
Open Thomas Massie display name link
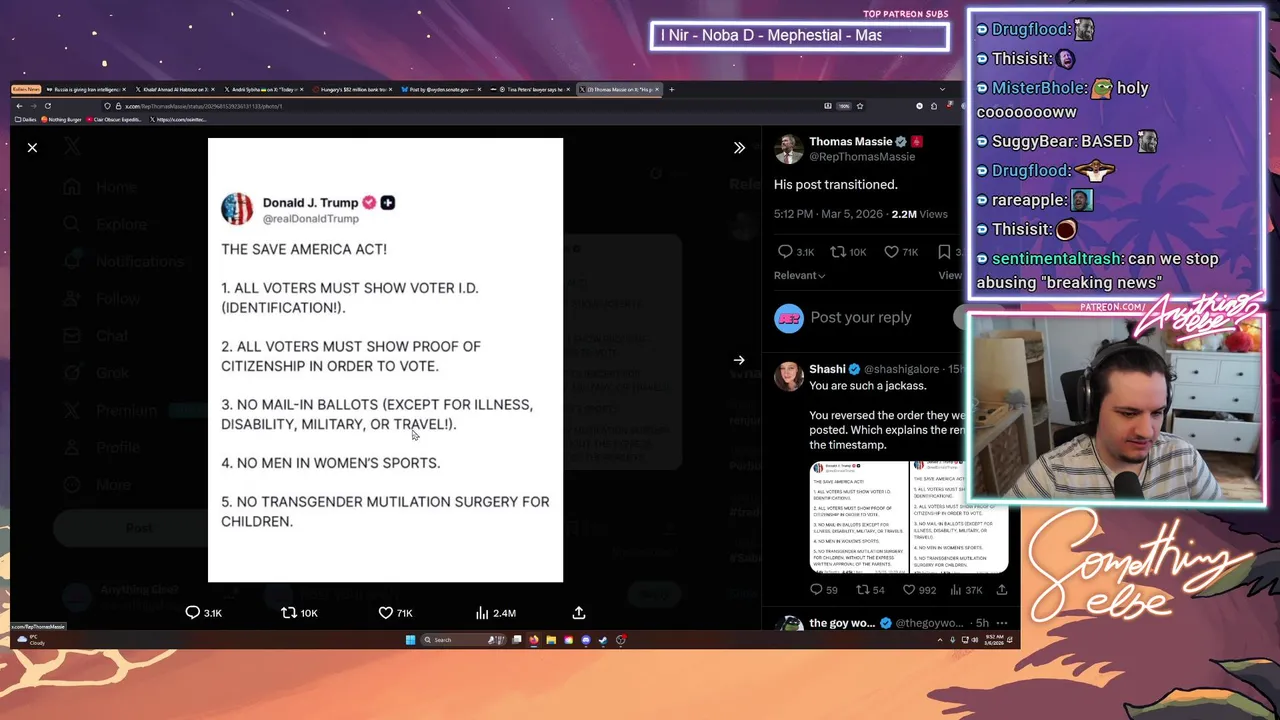pos(850,142)
